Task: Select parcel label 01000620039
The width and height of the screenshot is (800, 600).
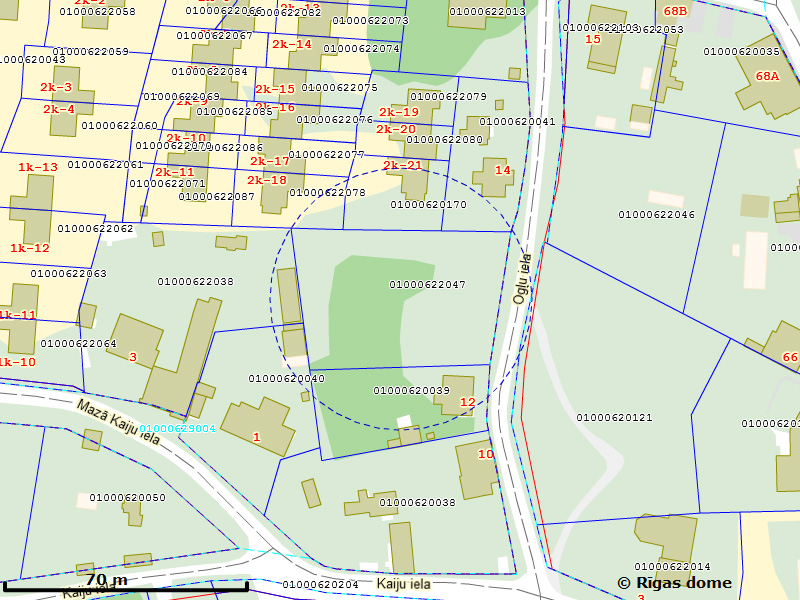Action: tap(411, 391)
